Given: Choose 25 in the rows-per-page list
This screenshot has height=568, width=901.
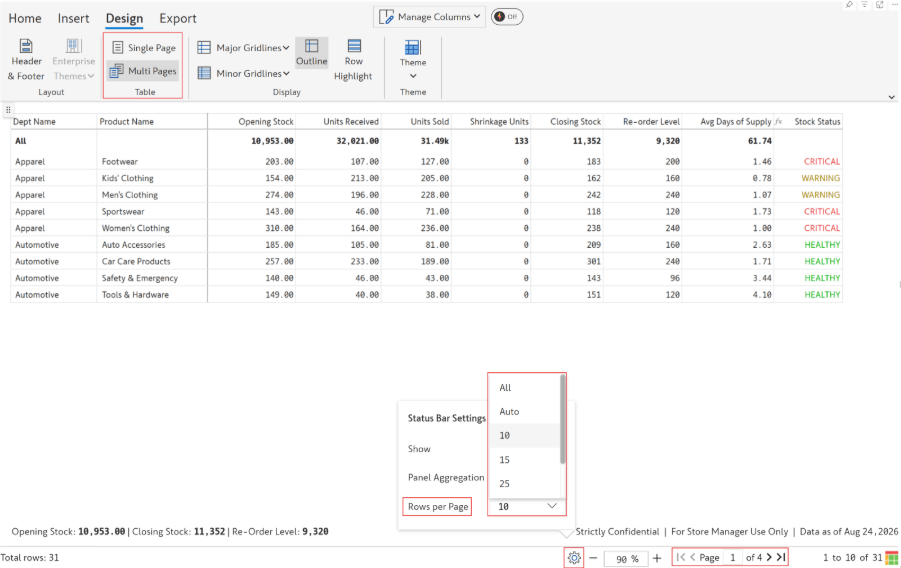Looking at the screenshot, I should coord(523,483).
